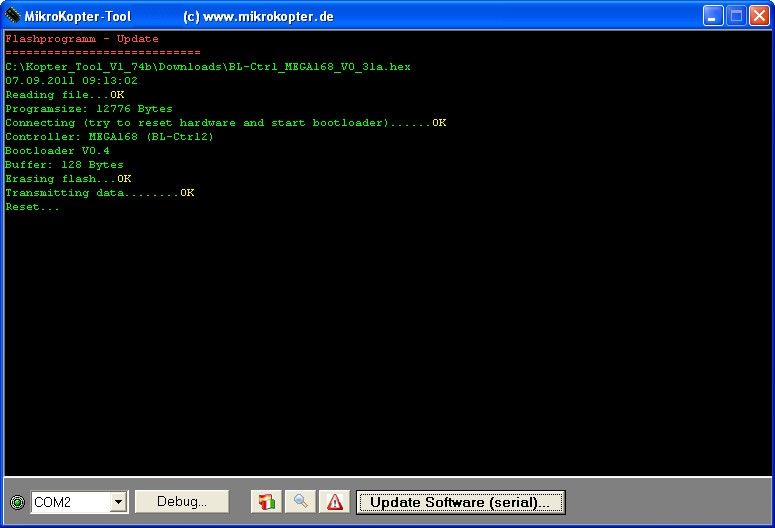Close the MikroKopter-Tool window
This screenshot has width=775, height=528.
point(758,16)
